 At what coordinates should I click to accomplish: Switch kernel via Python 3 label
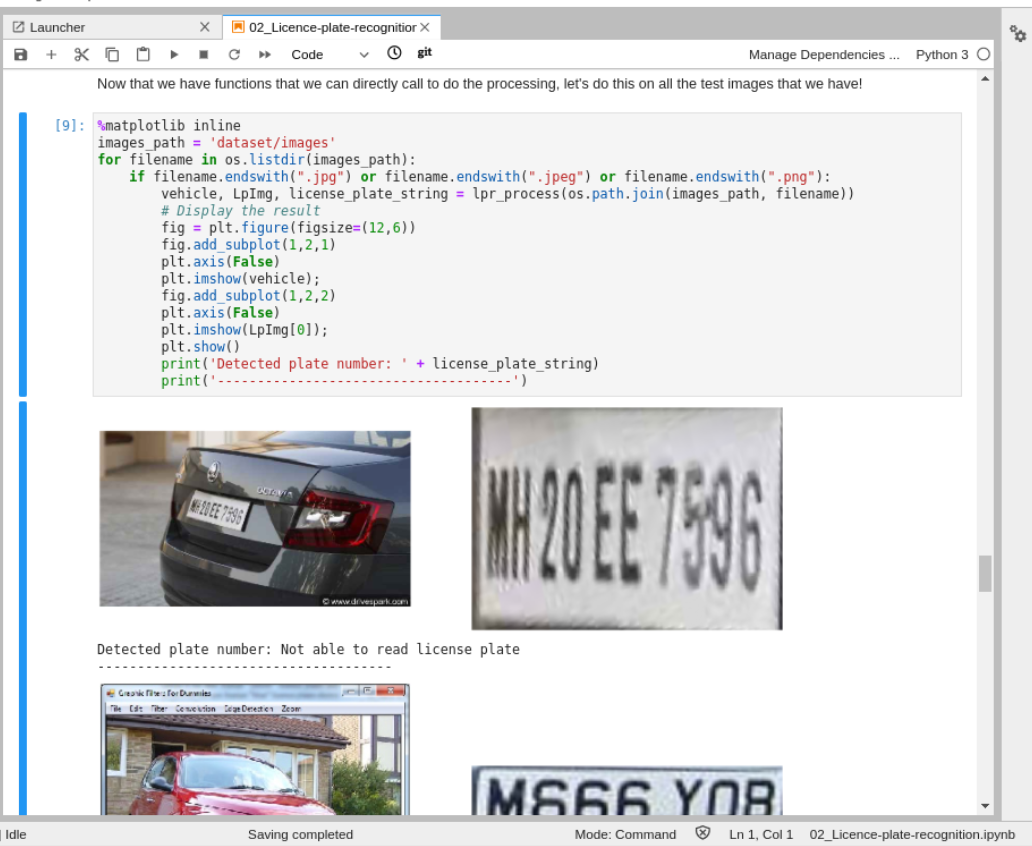coord(942,55)
